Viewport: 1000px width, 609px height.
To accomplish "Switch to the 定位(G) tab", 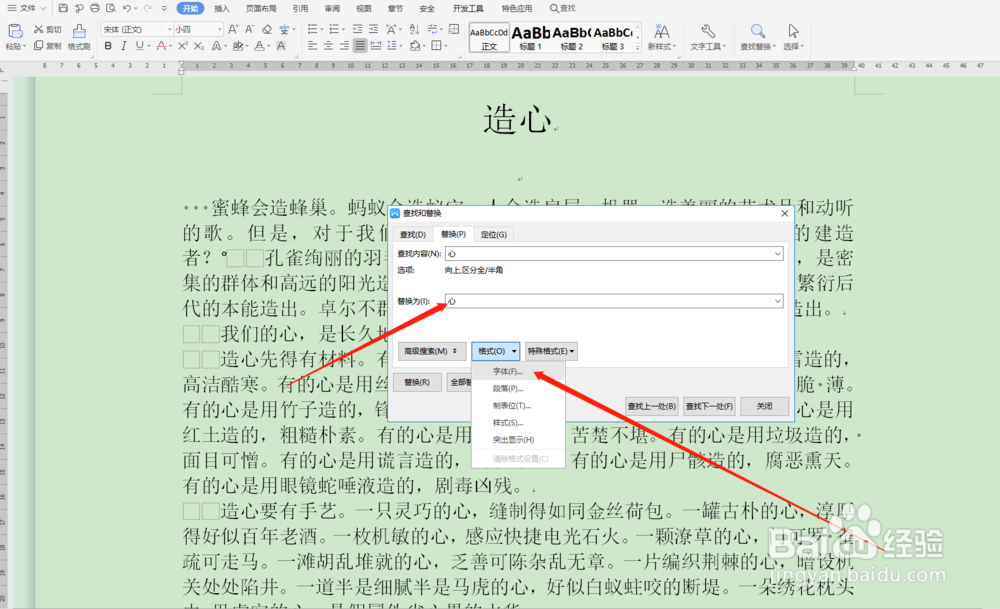I will click(494, 235).
